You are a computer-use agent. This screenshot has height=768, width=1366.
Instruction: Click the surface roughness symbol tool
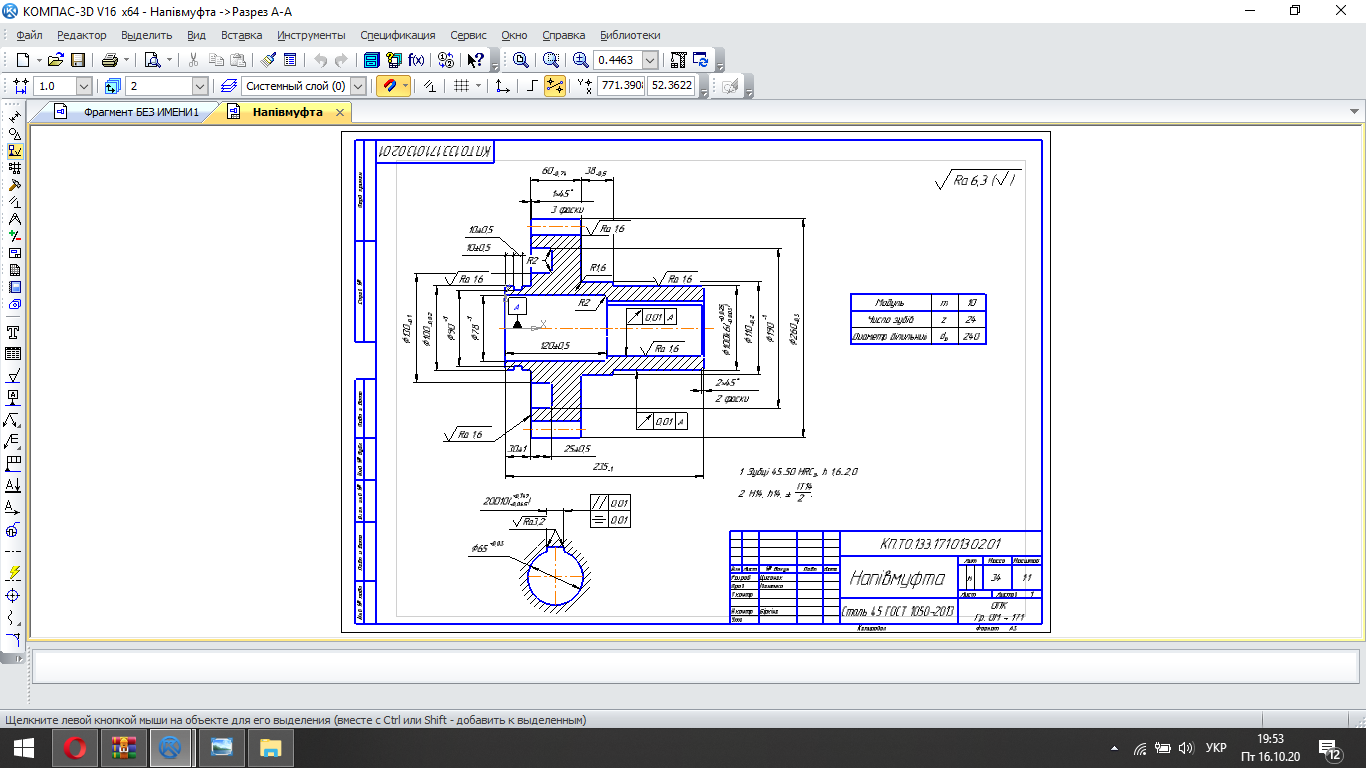[x=14, y=376]
